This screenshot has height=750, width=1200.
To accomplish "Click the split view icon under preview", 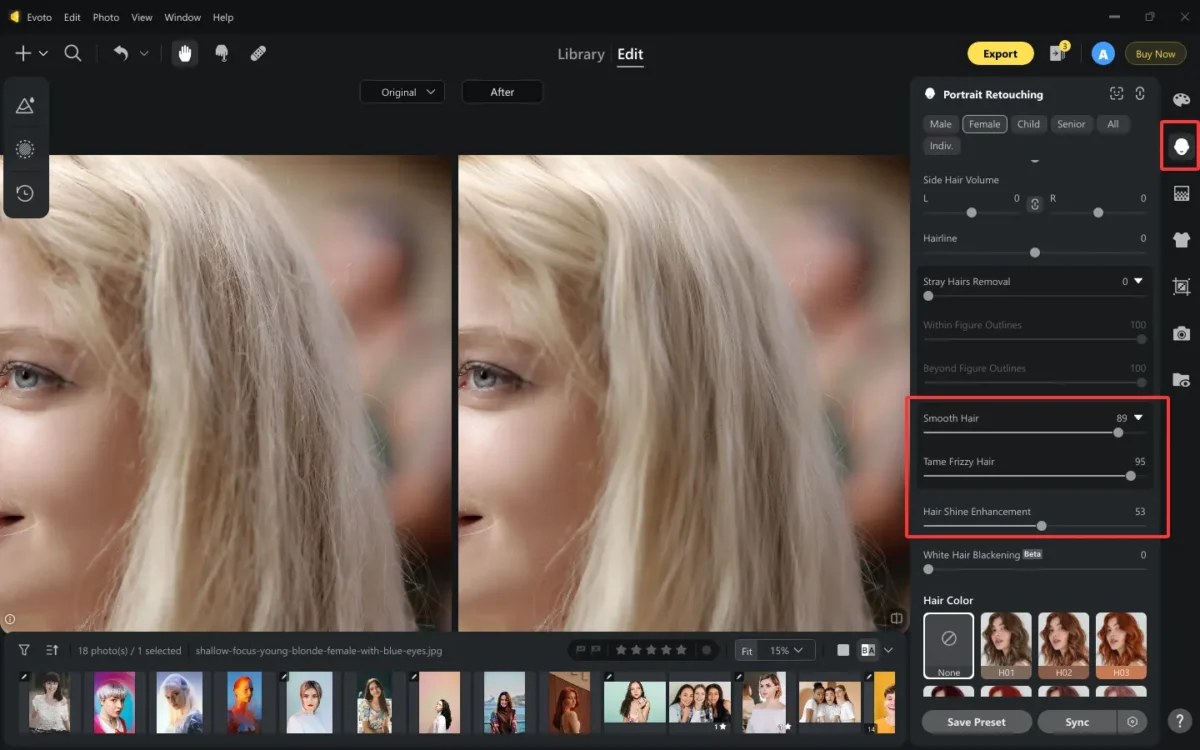I will 897,619.
